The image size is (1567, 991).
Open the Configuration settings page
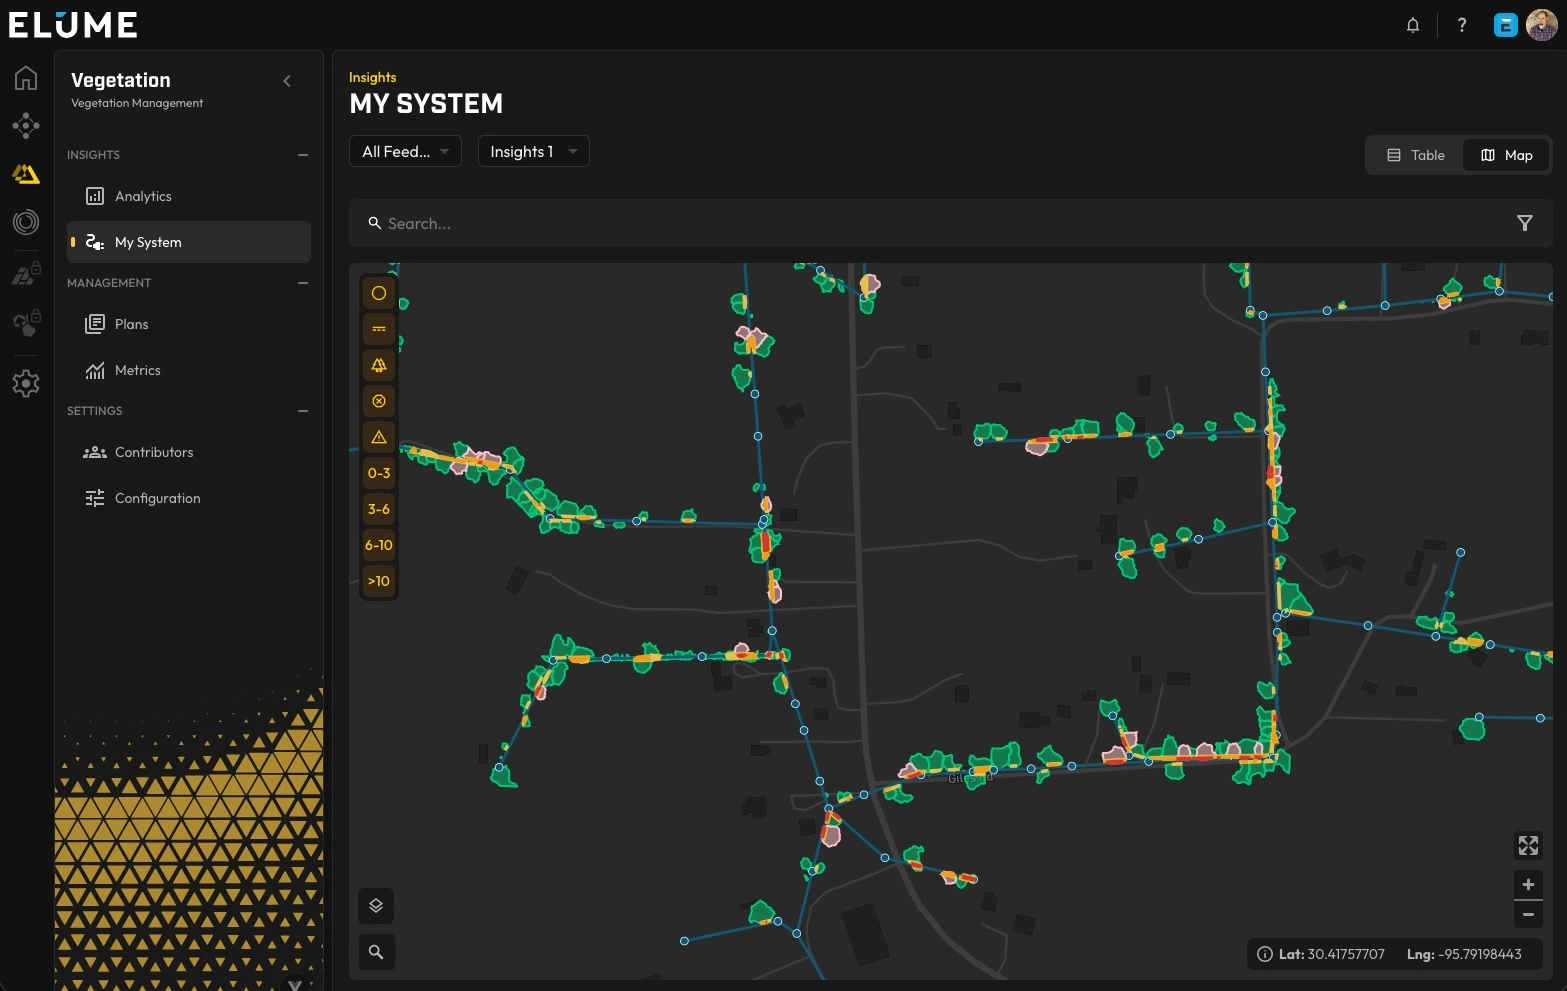(x=157, y=498)
